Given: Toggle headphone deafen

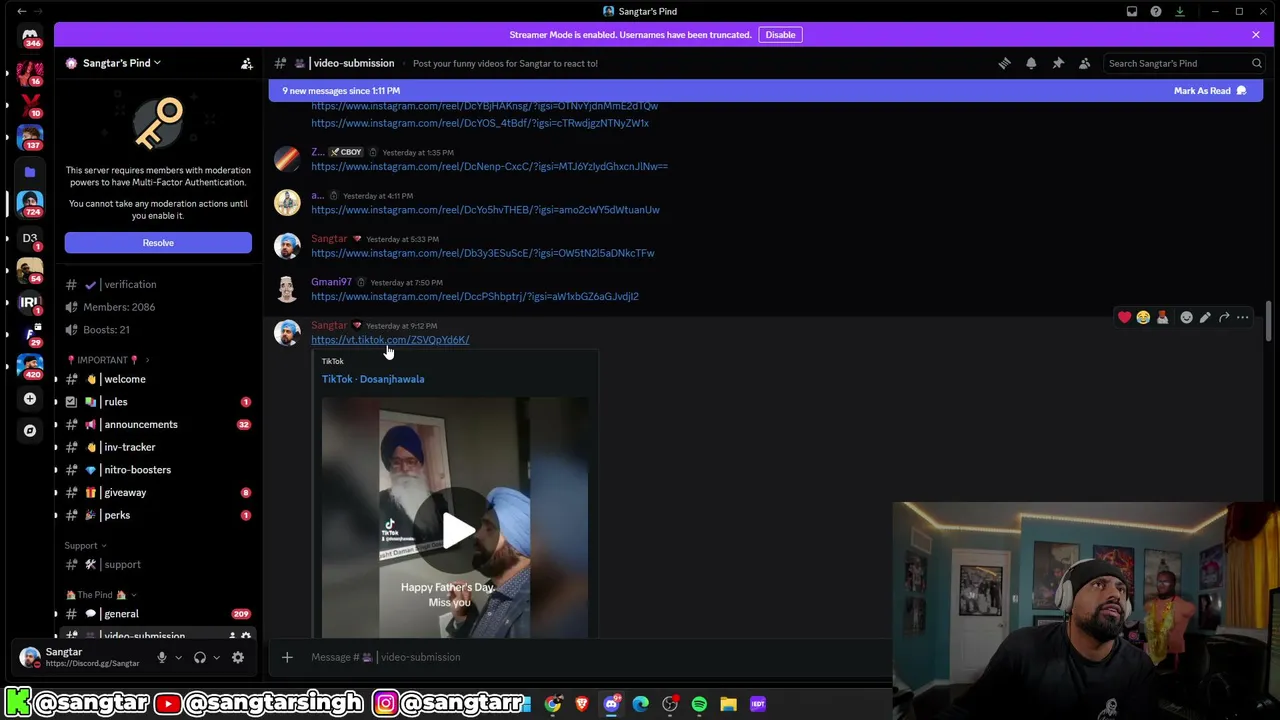Looking at the screenshot, I should click(x=200, y=657).
